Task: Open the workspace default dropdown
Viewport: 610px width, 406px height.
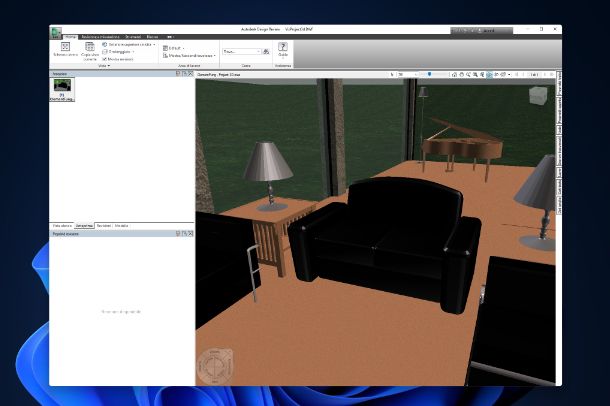Action: (x=174, y=48)
